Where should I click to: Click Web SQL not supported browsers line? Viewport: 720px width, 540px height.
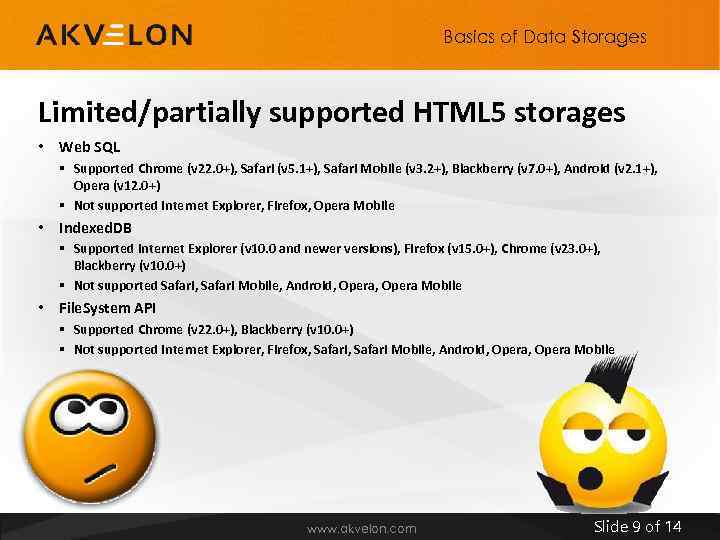point(234,205)
